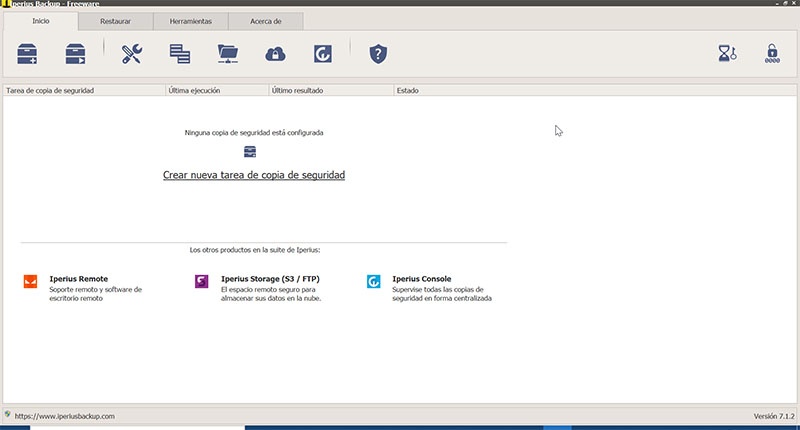800x430 pixels.
Task: Open network folder toolbar icon
Action: [228, 54]
